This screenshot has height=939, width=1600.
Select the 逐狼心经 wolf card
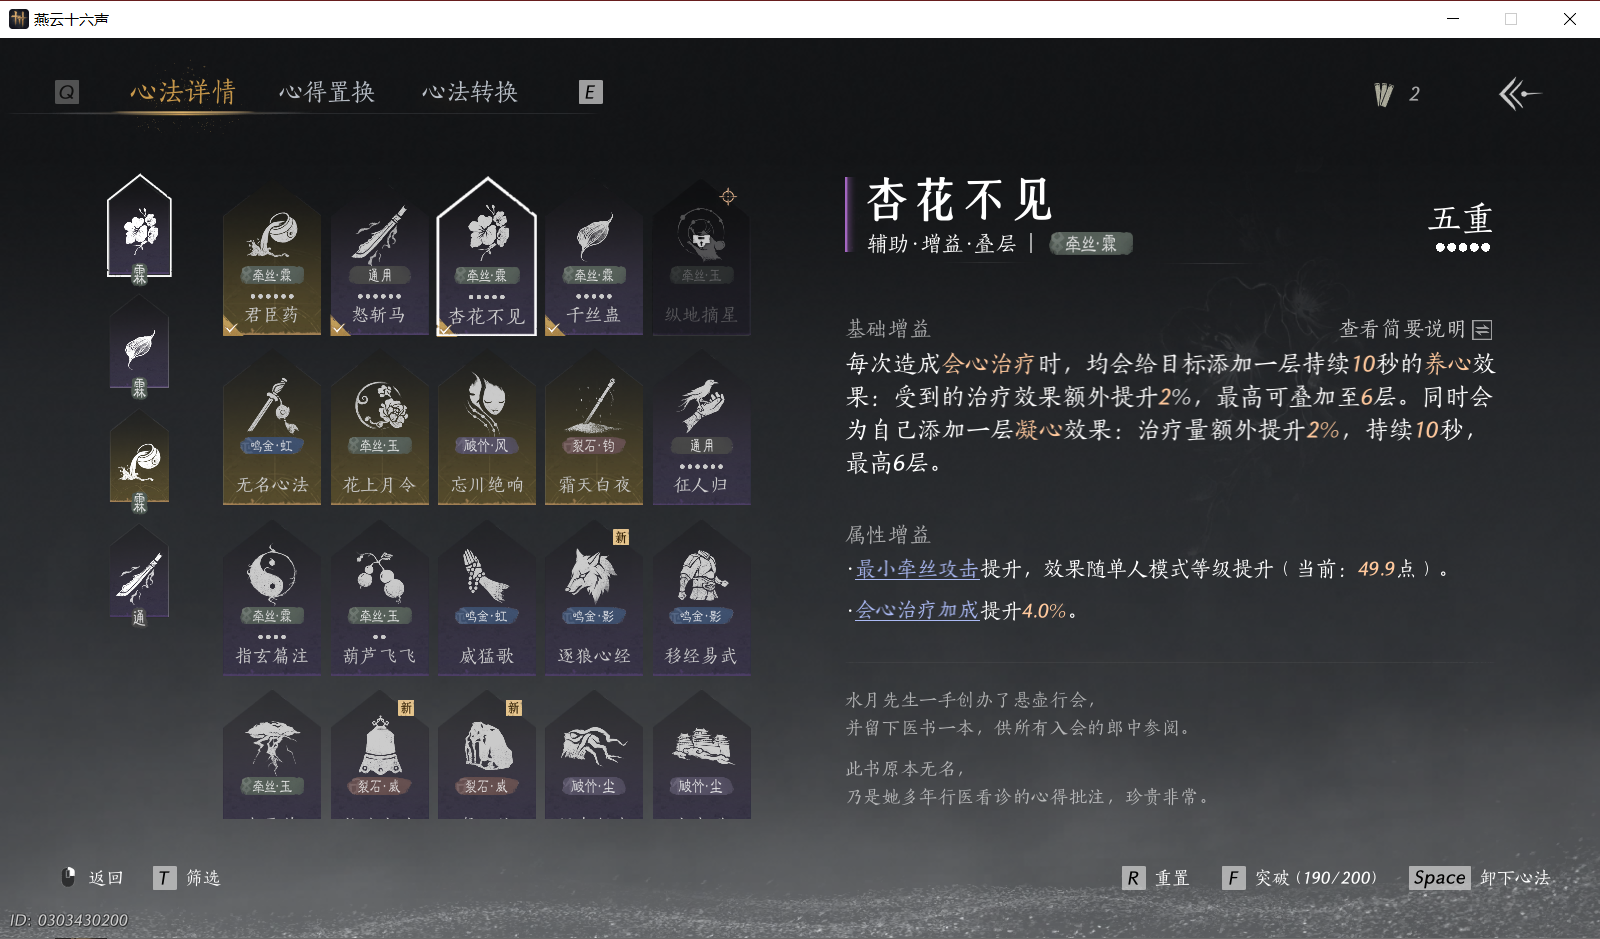point(594,598)
